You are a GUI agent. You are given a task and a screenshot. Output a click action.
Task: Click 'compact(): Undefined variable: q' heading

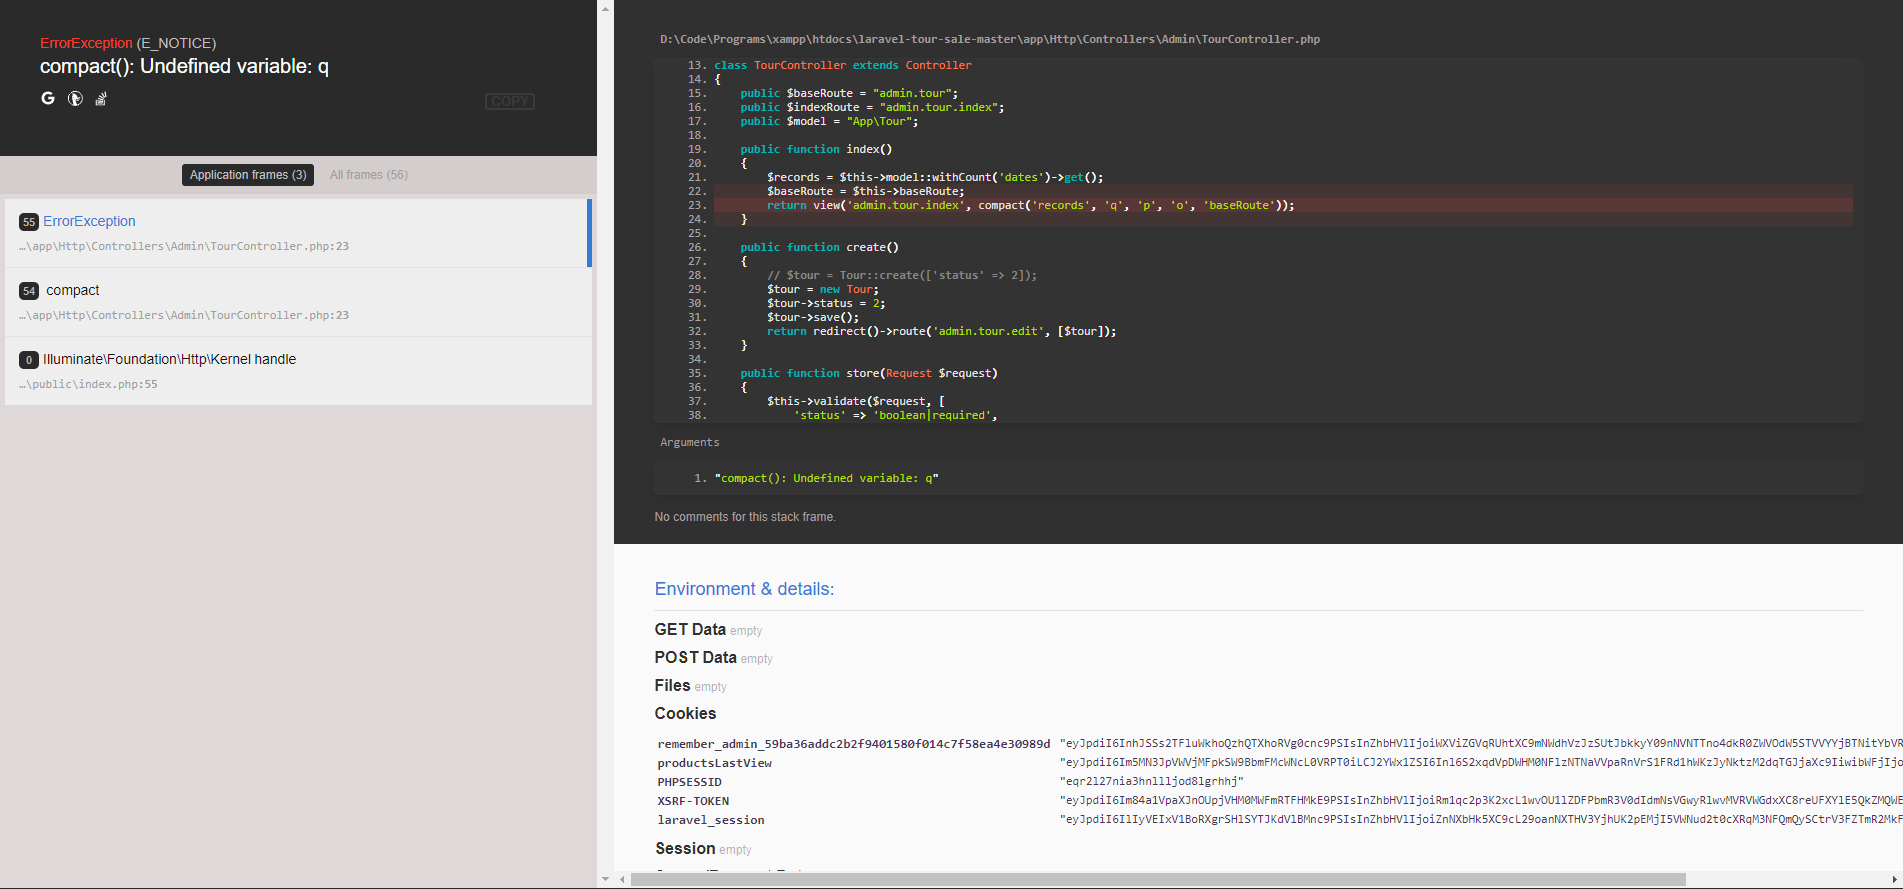tap(184, 66)
